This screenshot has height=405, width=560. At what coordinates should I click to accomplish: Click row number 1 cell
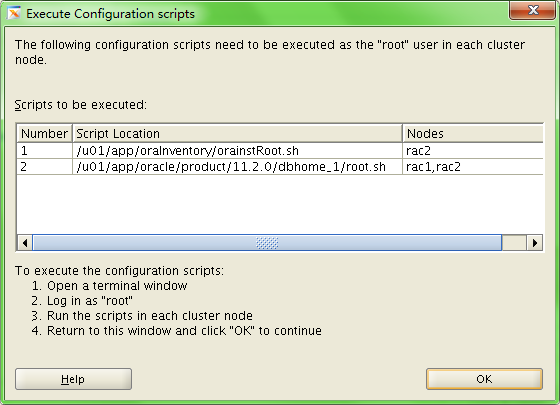pyautogui.click(x=44, y=151)
